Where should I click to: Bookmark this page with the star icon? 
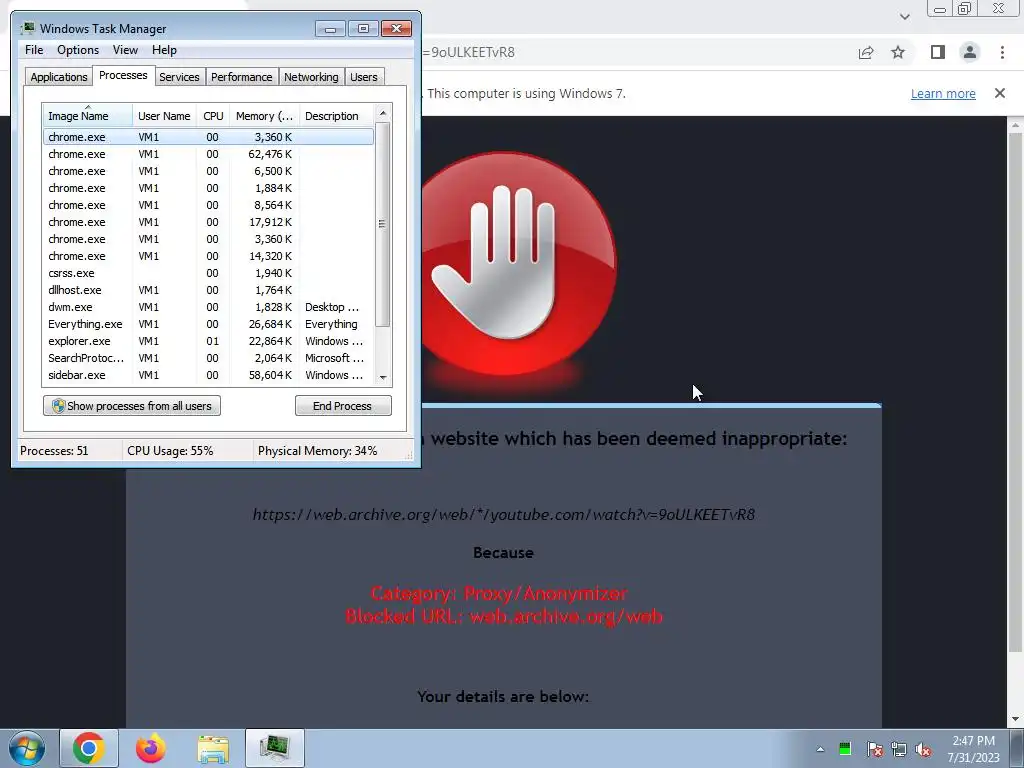point(899,52)
